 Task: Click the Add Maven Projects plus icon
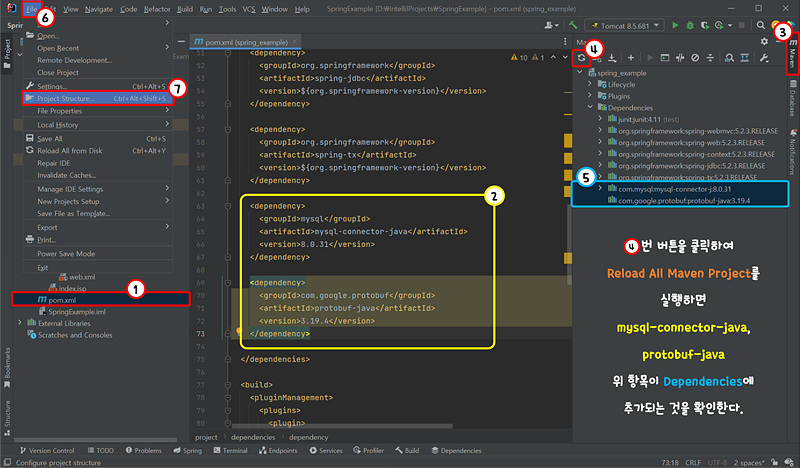pos(631,58)
